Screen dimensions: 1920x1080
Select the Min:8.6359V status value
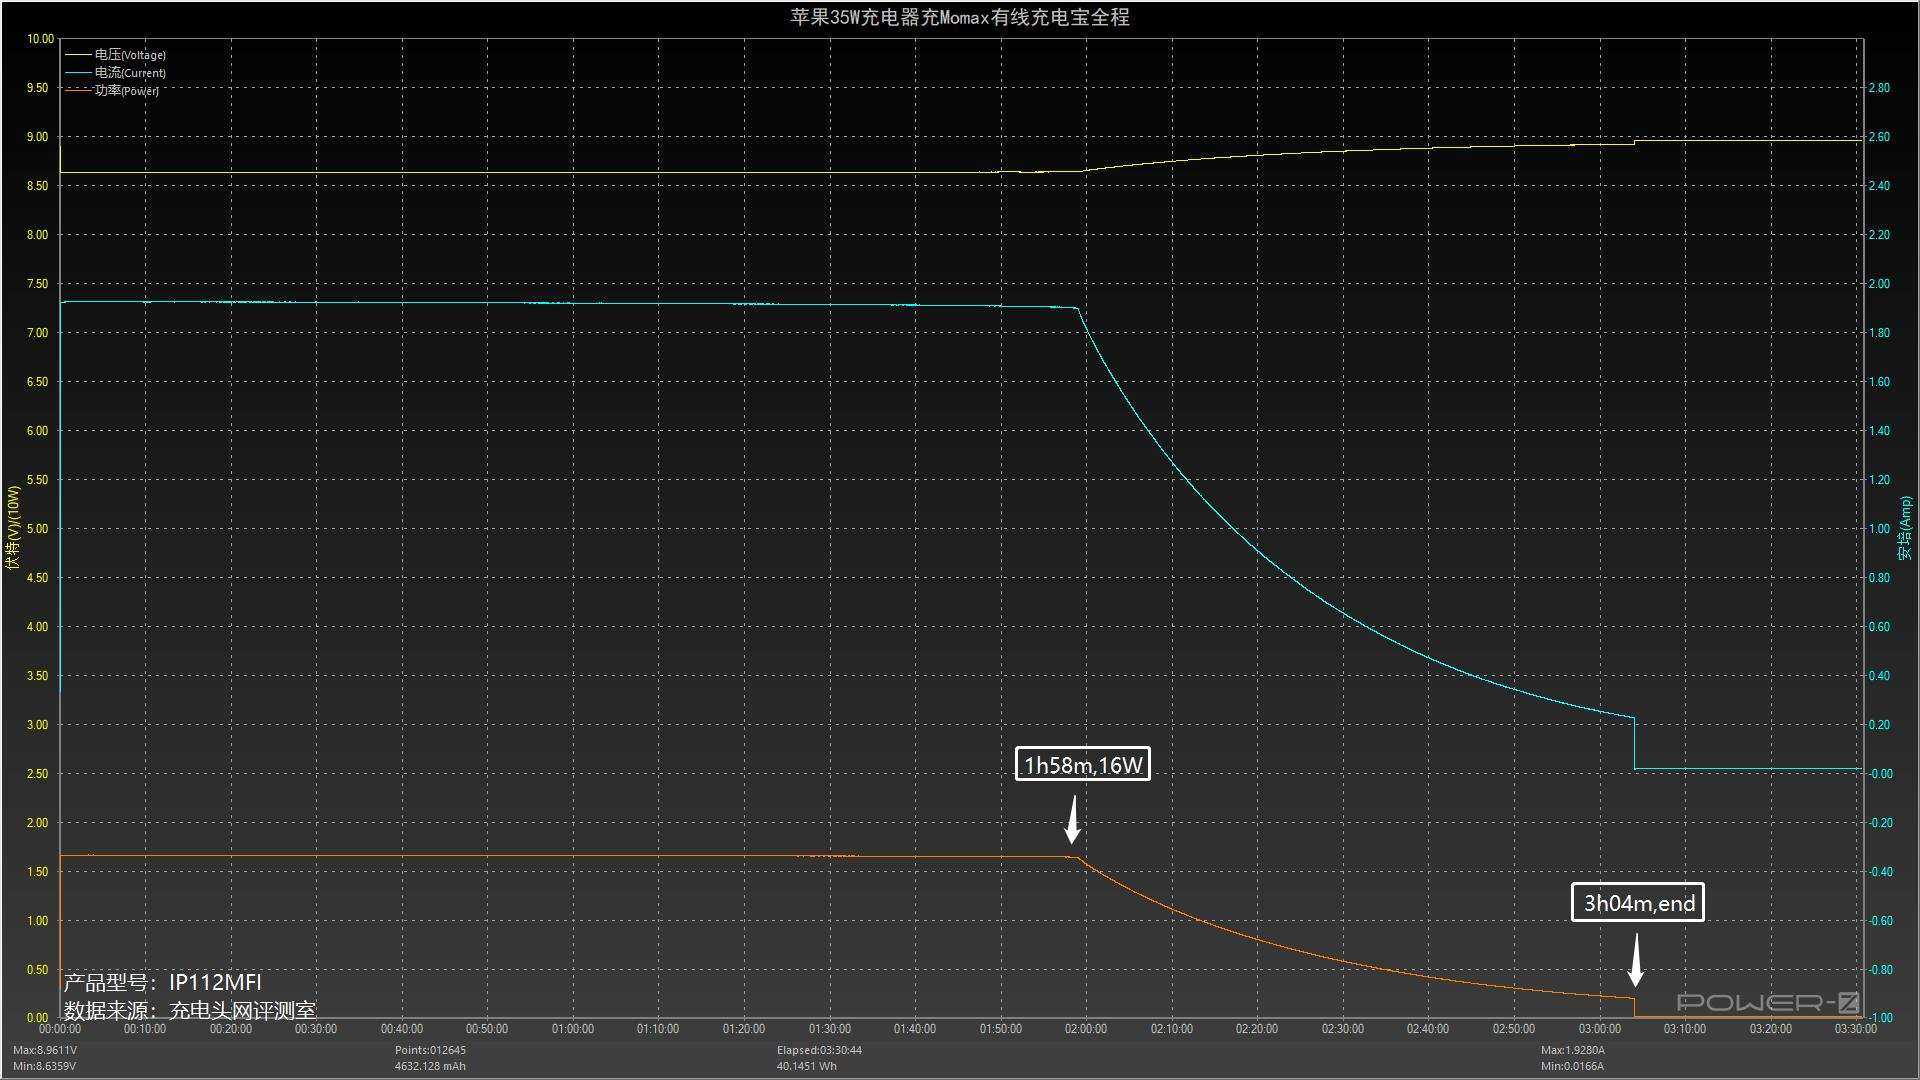point(45,1066)
